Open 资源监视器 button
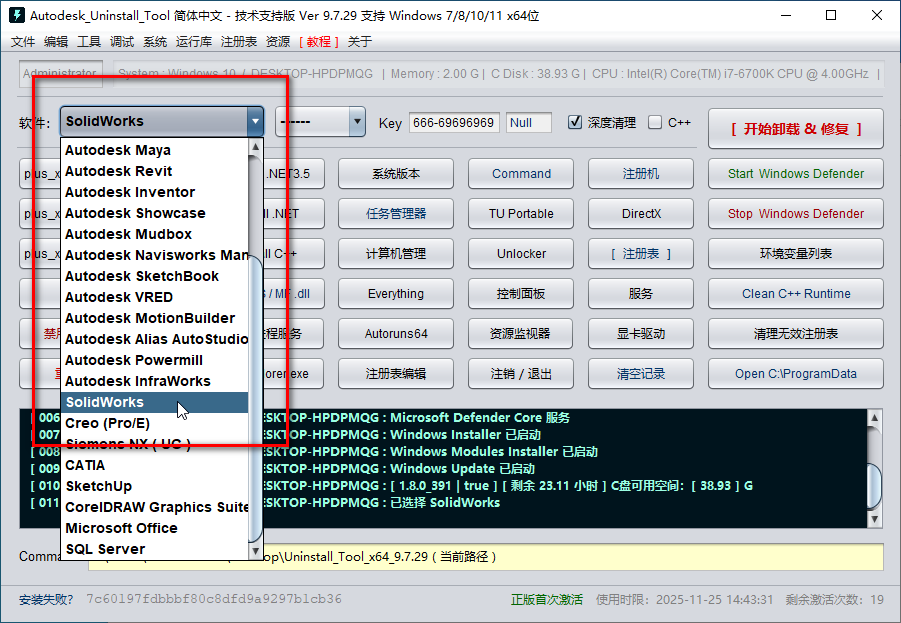 coord(521,333)
